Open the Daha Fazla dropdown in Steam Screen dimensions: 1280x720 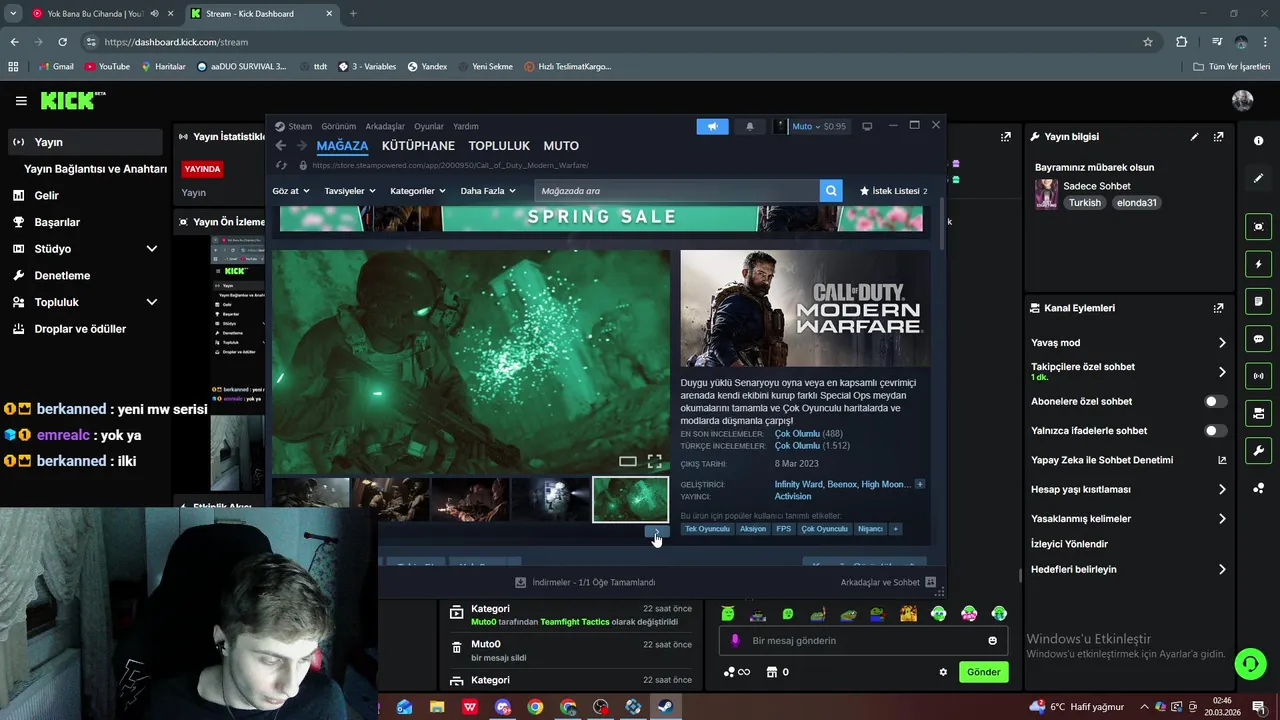(x=488, y=191)
